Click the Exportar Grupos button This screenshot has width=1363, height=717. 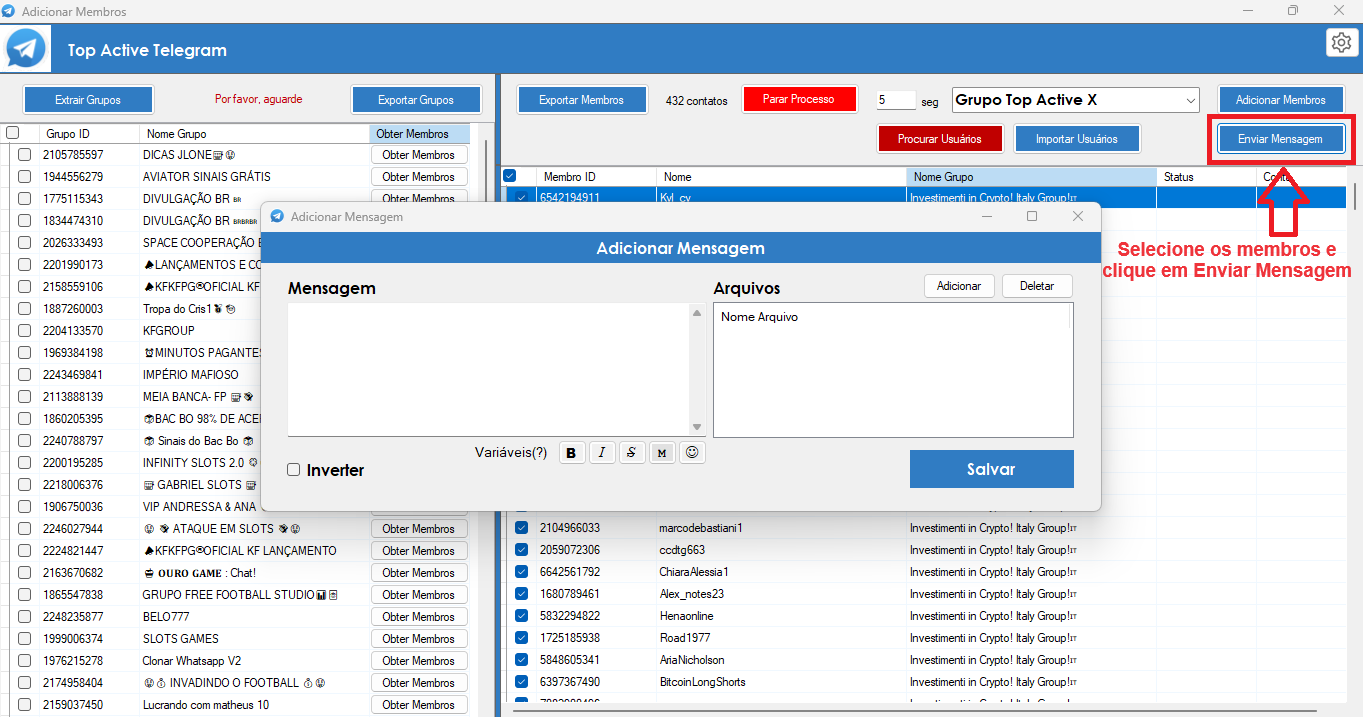(416, 100)
